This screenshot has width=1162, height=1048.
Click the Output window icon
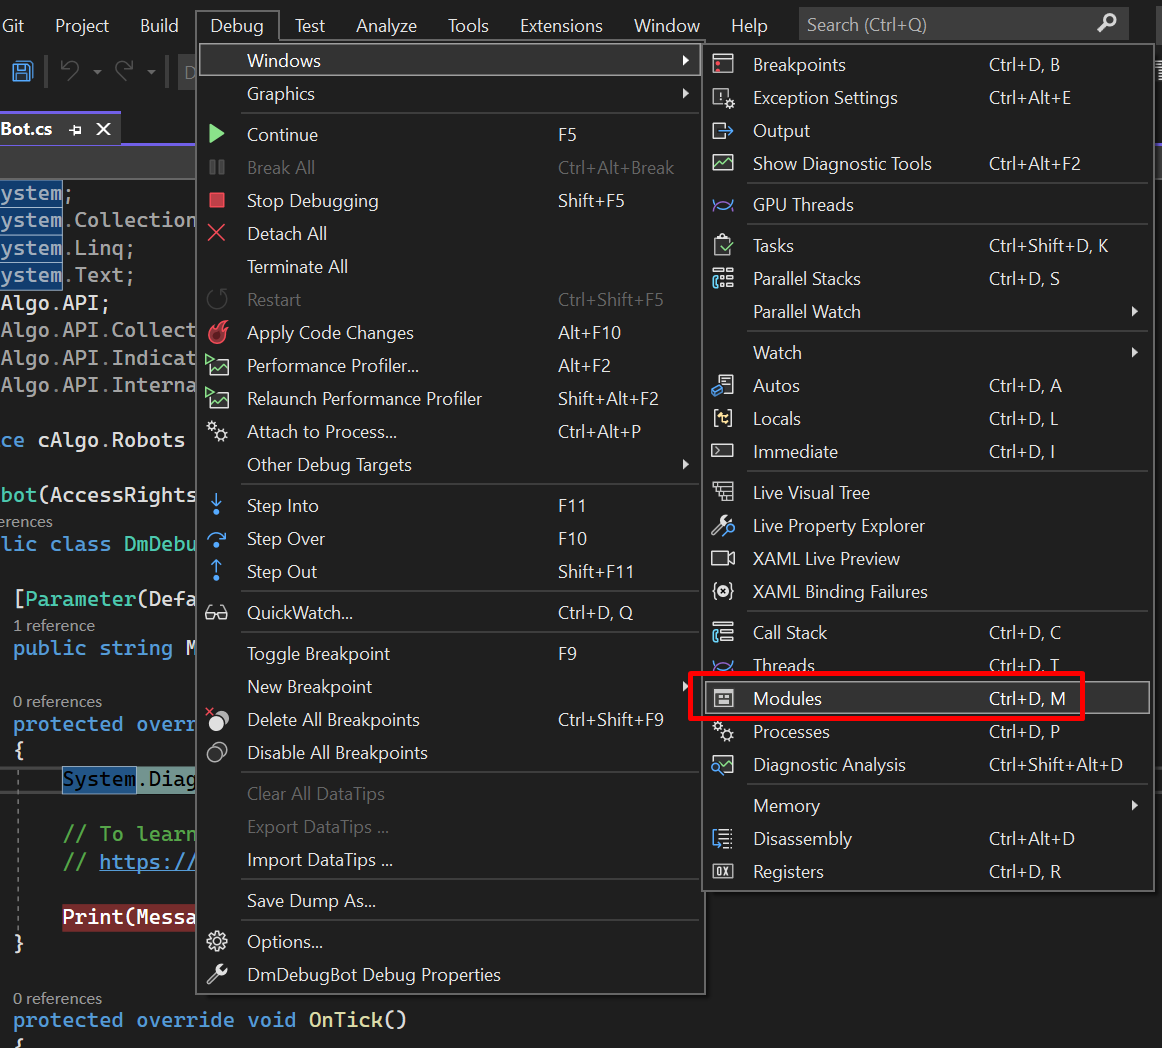[723, 130]
